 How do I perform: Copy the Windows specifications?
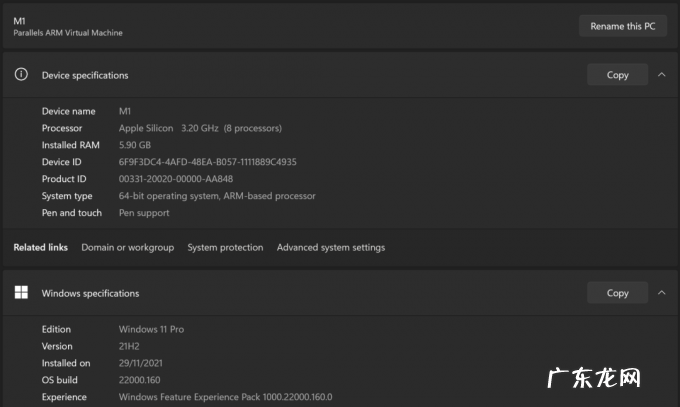[x=617, y=293]
